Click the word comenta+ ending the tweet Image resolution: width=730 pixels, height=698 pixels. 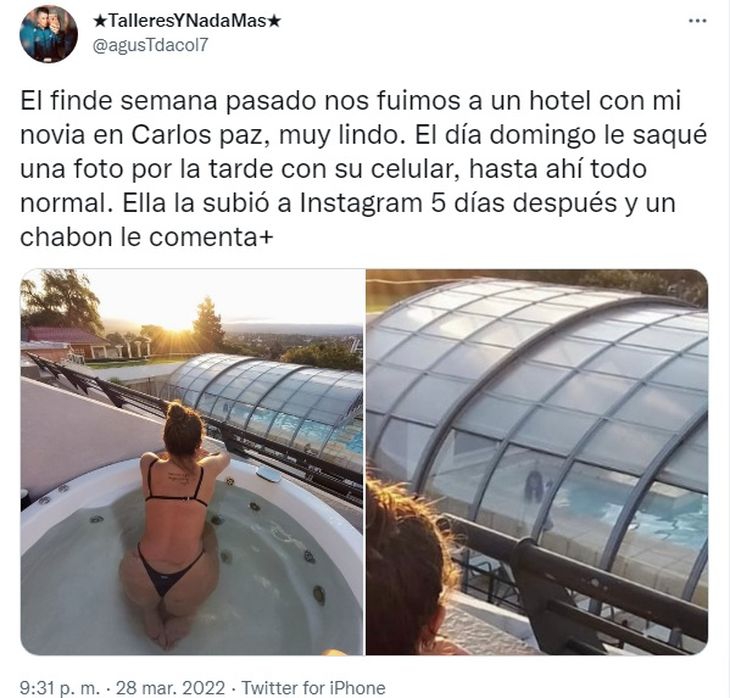211,237
